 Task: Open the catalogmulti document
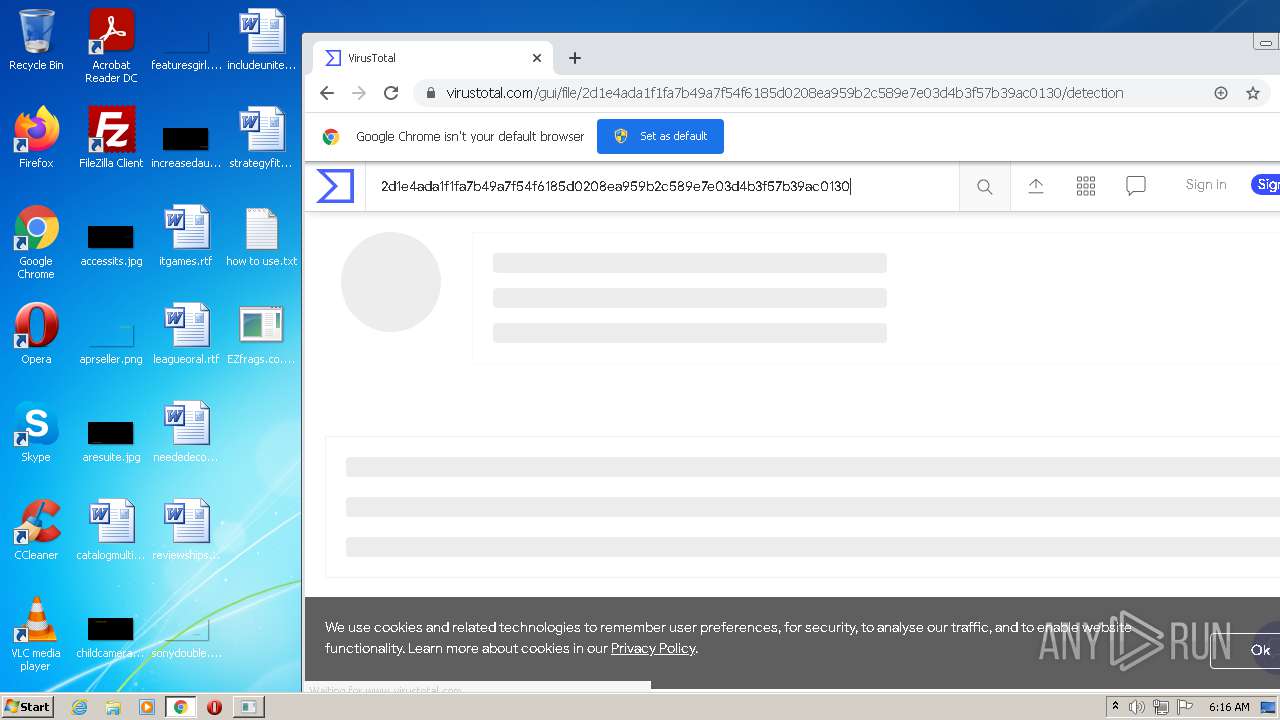111,530
